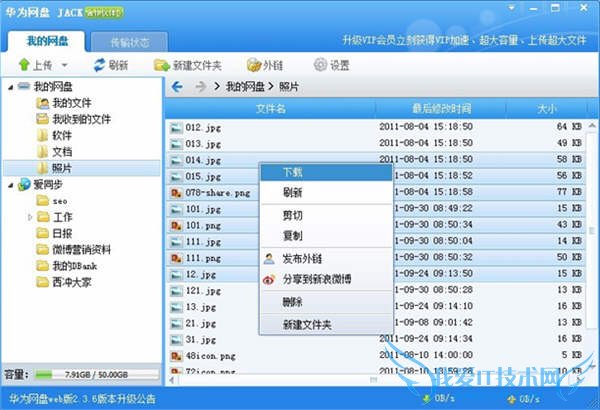Screen dimensions: 600x410
Task: Choose 分享到新浪微博 in the context menu
Action: [326, 279]
